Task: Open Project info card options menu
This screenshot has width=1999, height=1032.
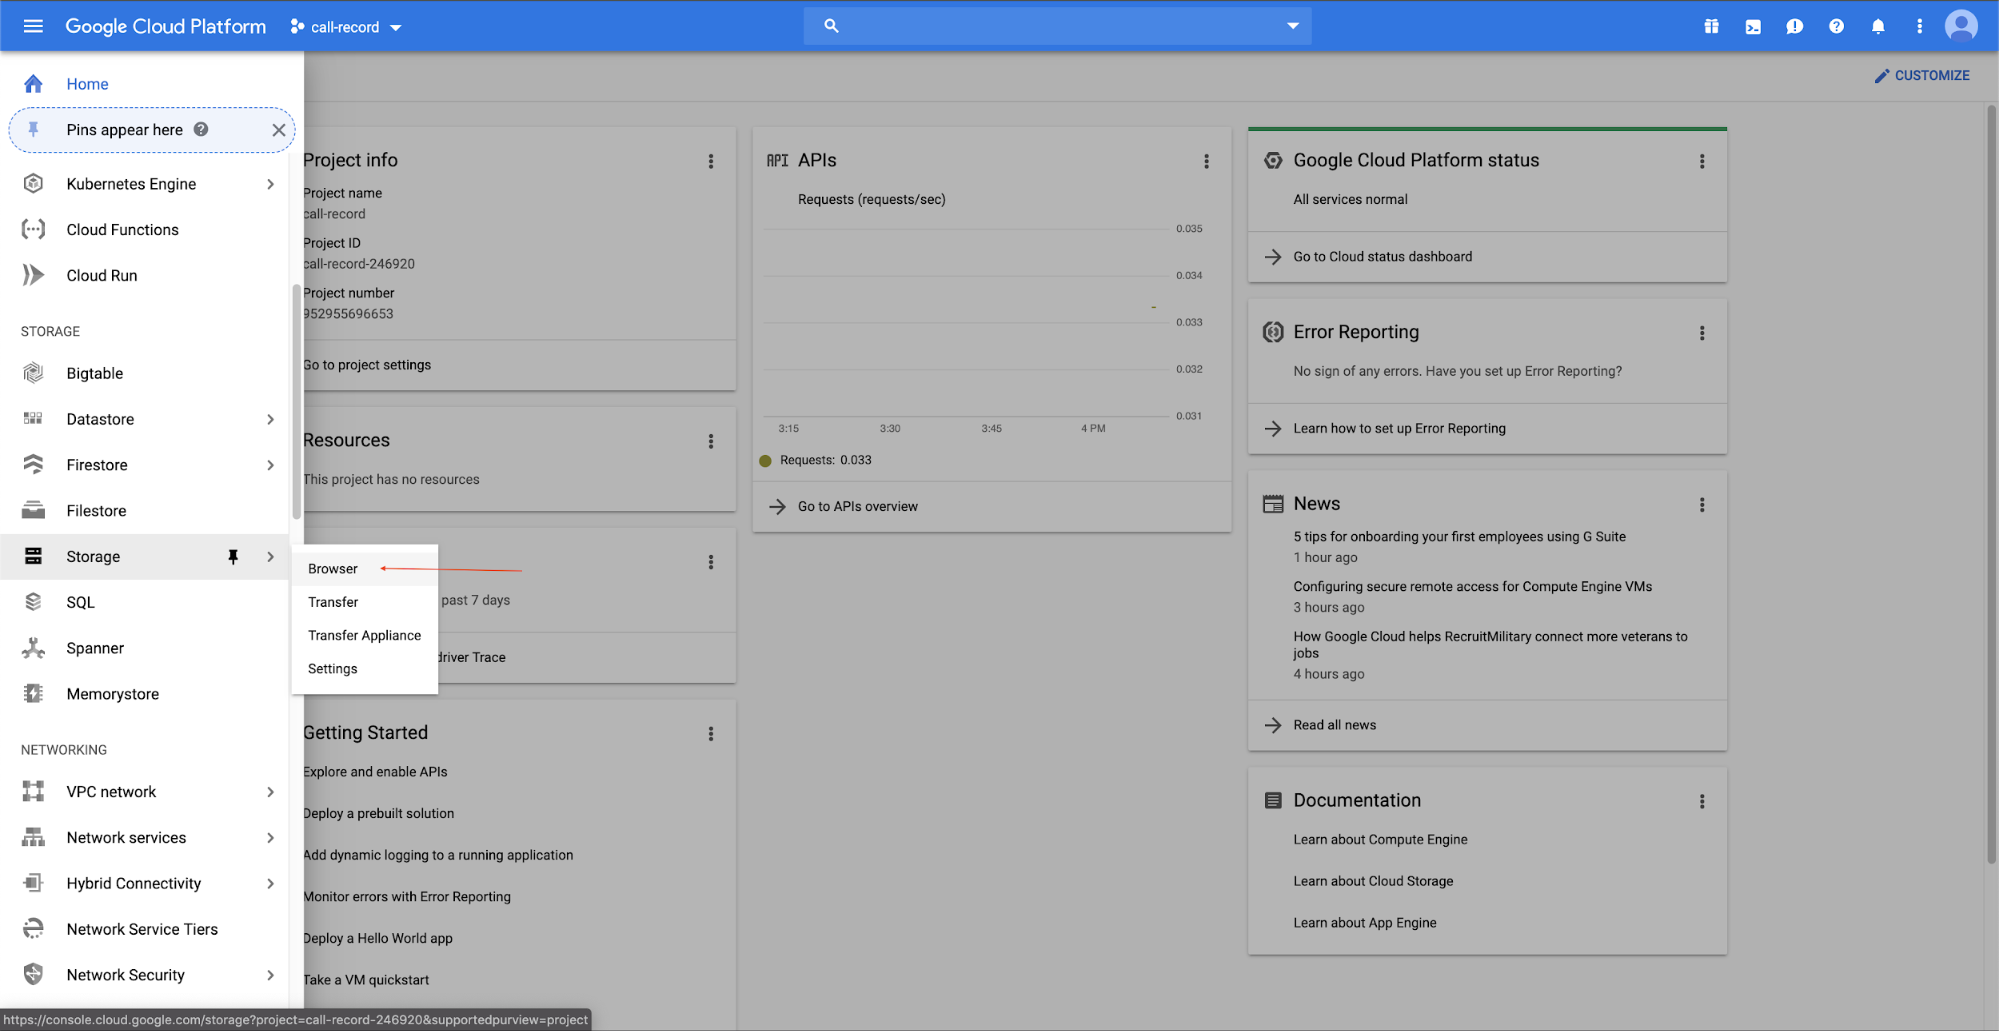Action: (711, 161)
